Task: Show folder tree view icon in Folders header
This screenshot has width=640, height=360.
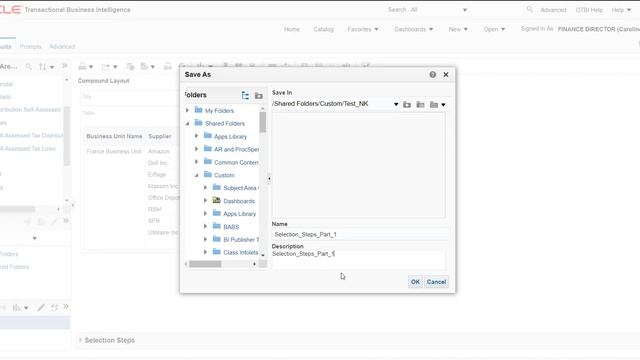Action: pyautogui.click(x=245, y=96)
